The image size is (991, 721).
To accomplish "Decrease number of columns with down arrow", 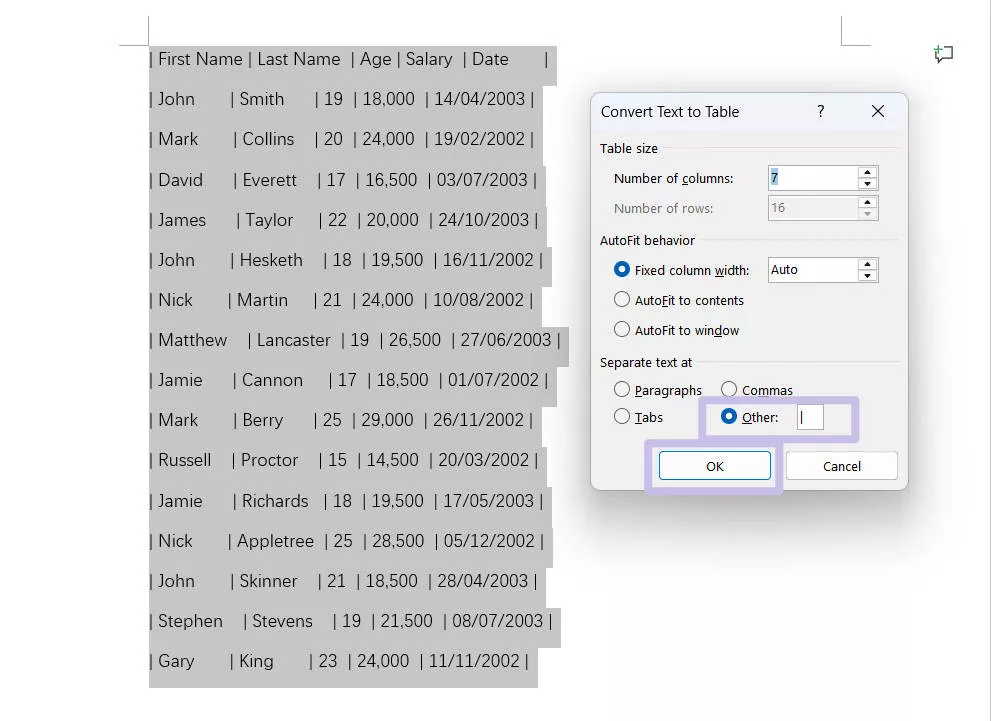I will pyautogui.click(x=868, y=184).
